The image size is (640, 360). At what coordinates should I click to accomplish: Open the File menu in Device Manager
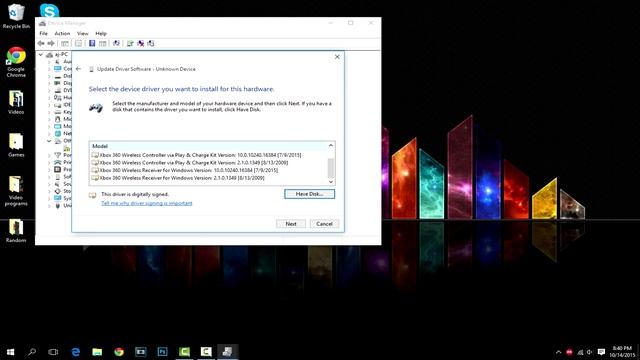tap(43, 33)
